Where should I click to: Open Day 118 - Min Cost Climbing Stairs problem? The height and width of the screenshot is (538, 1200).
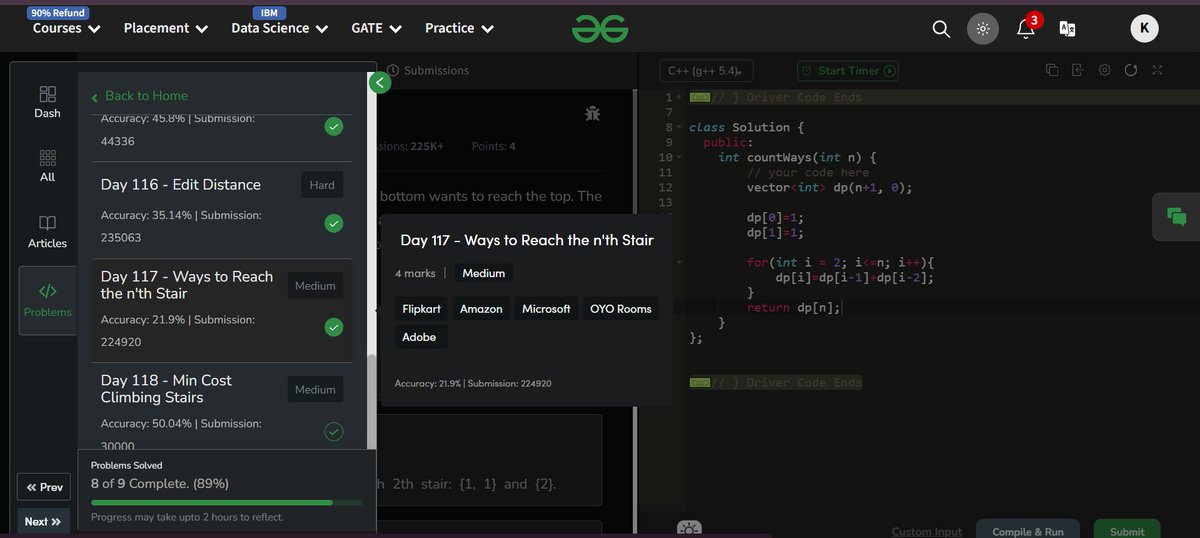pyautogui.click(x=166, y=389)
